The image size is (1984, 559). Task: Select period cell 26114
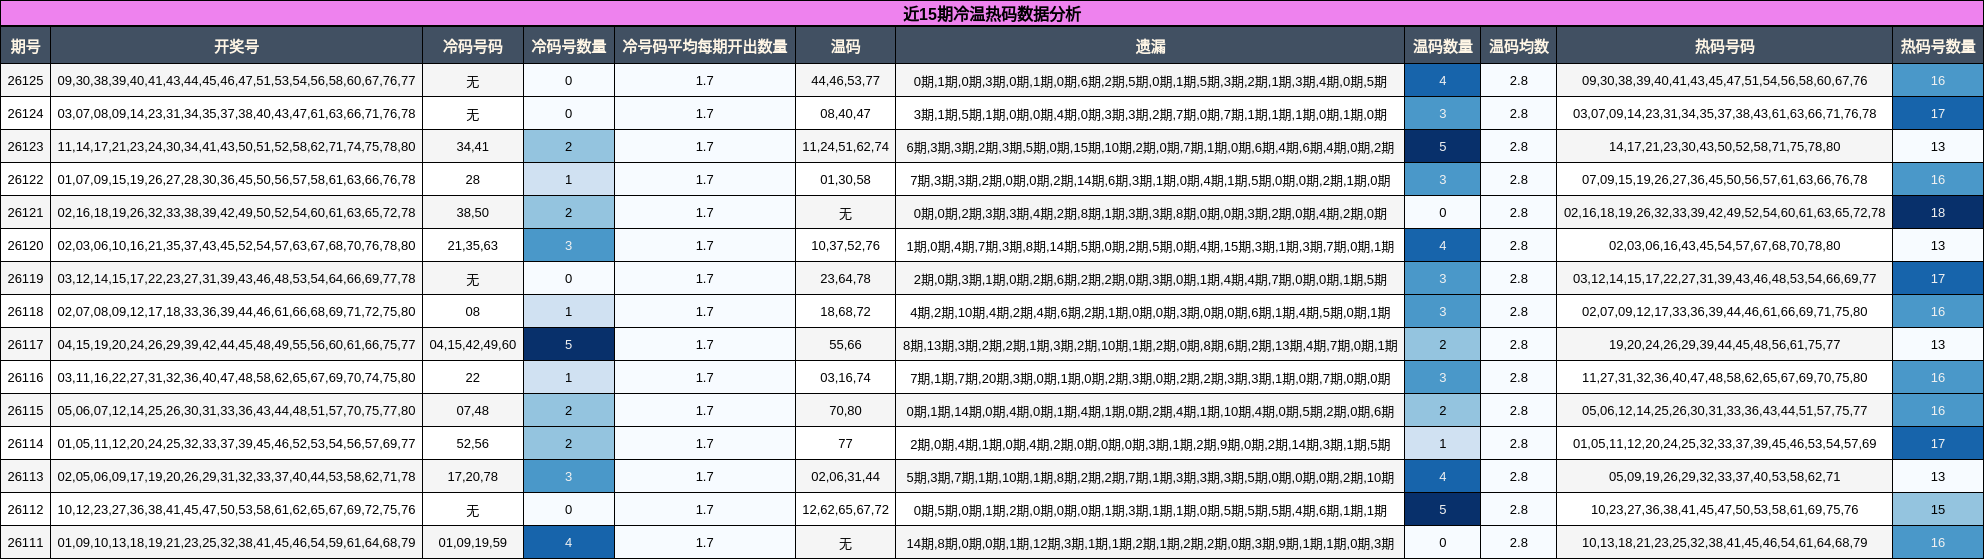click(25, 444)
